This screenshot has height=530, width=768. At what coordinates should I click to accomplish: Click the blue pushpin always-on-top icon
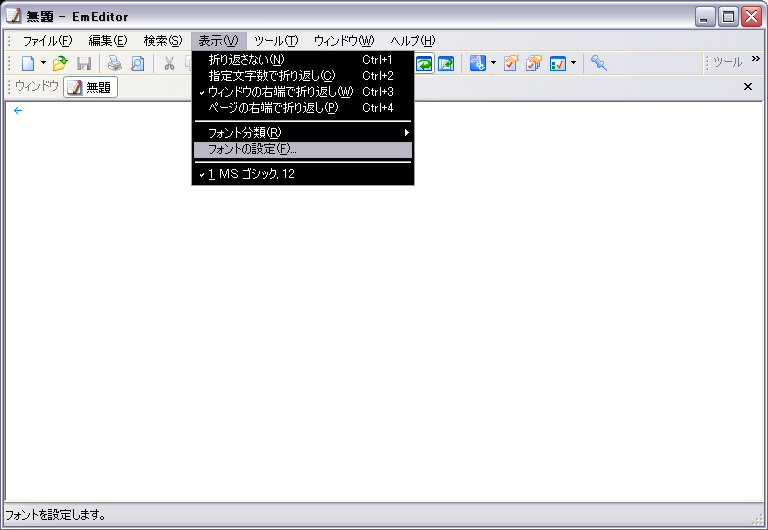(x=599, y=63)
